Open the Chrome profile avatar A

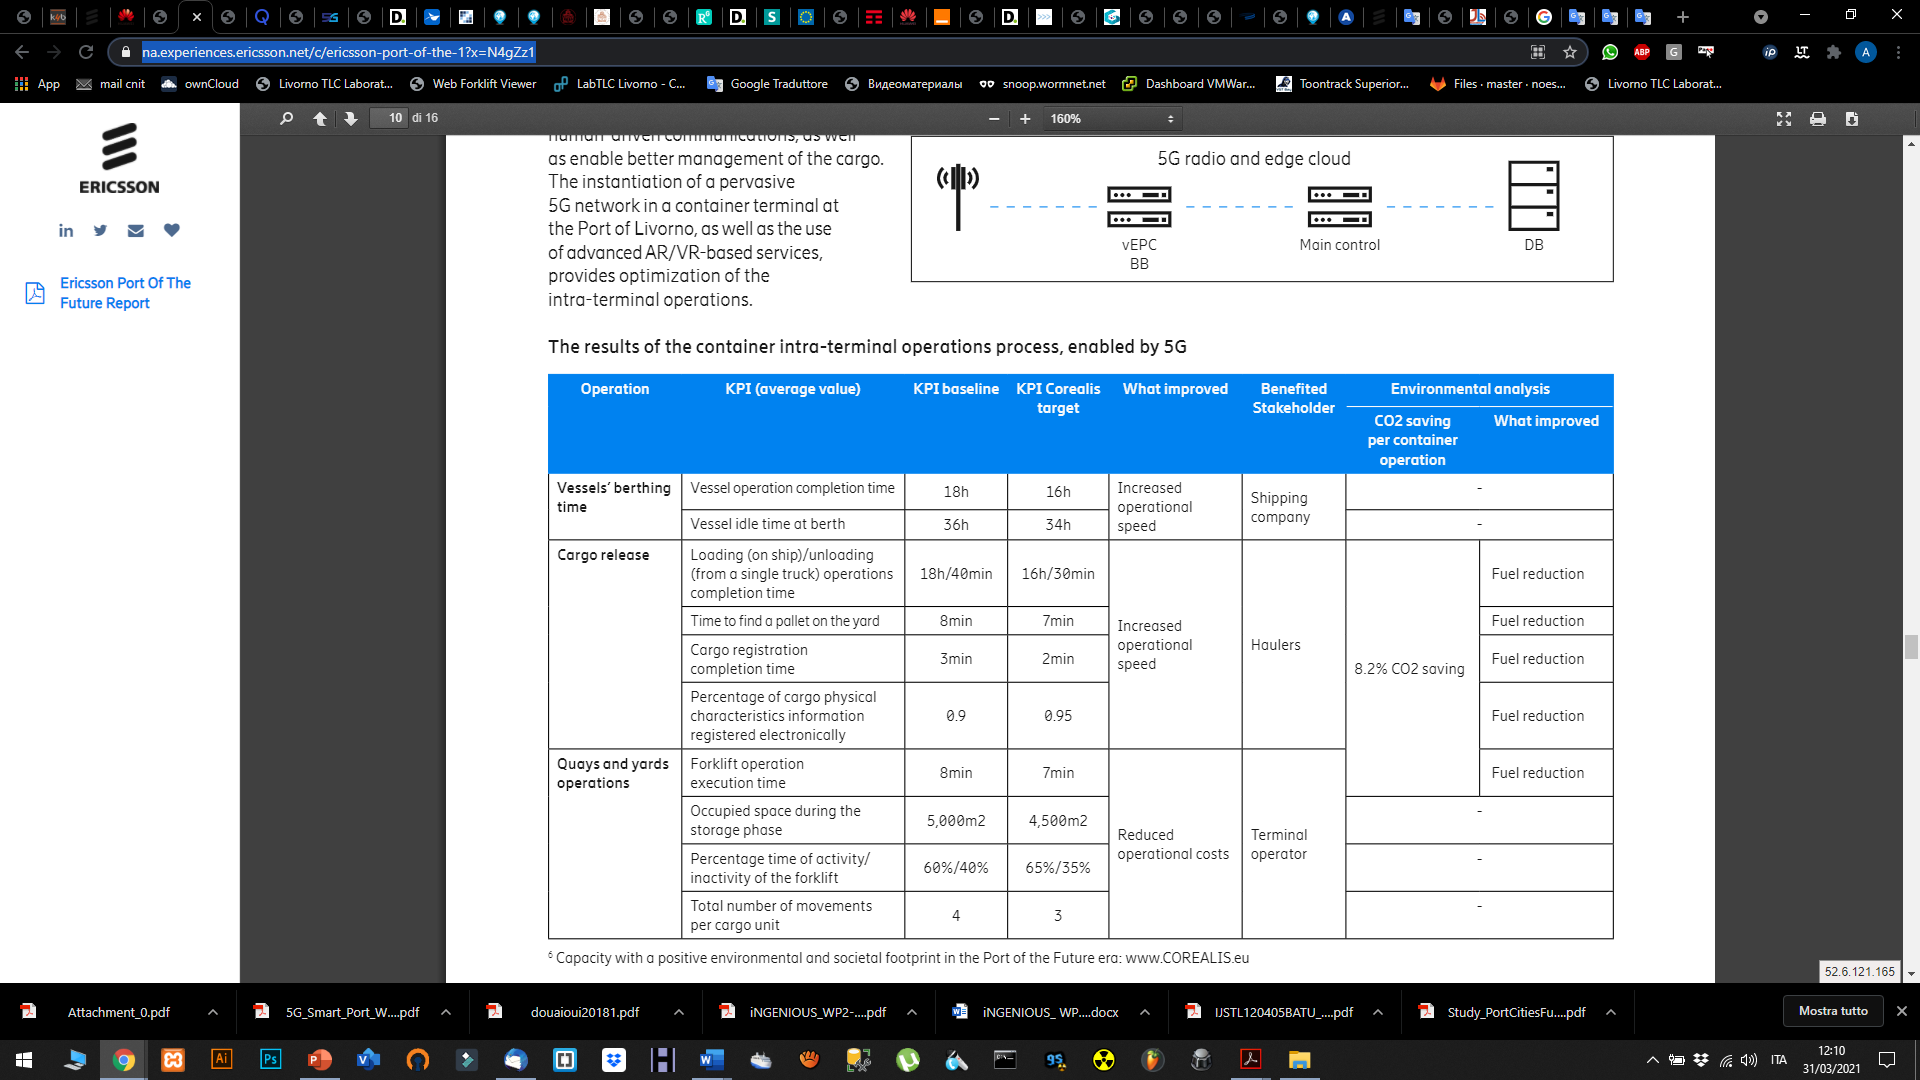click(1866, 52)
